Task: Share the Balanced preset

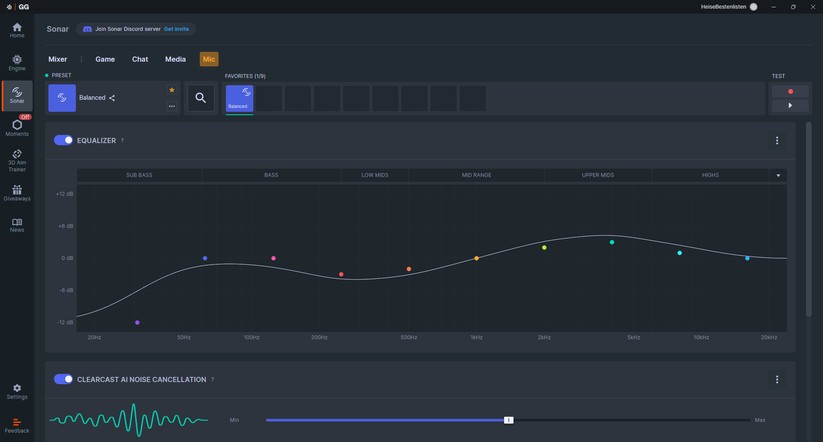Action: [x=112, y=98]
